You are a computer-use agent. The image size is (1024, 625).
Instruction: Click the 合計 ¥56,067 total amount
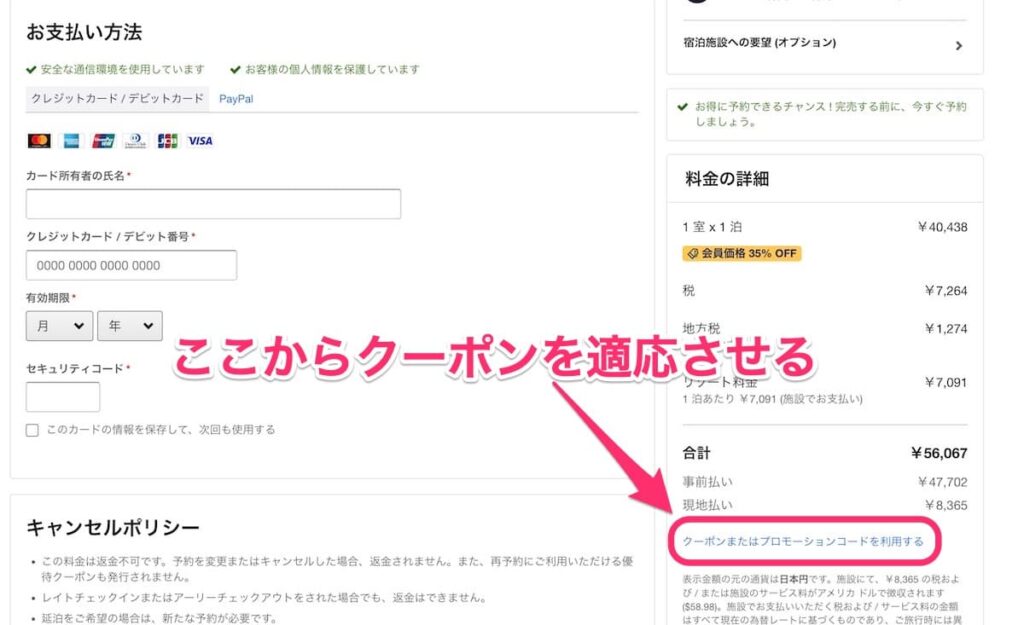click(x=938, y=453)
